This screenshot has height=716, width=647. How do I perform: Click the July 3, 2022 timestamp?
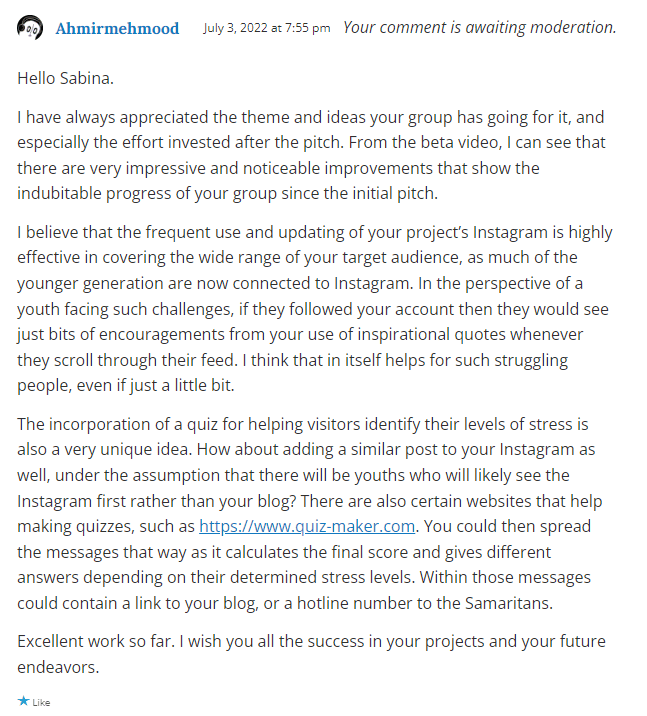[x=267, y=28]
